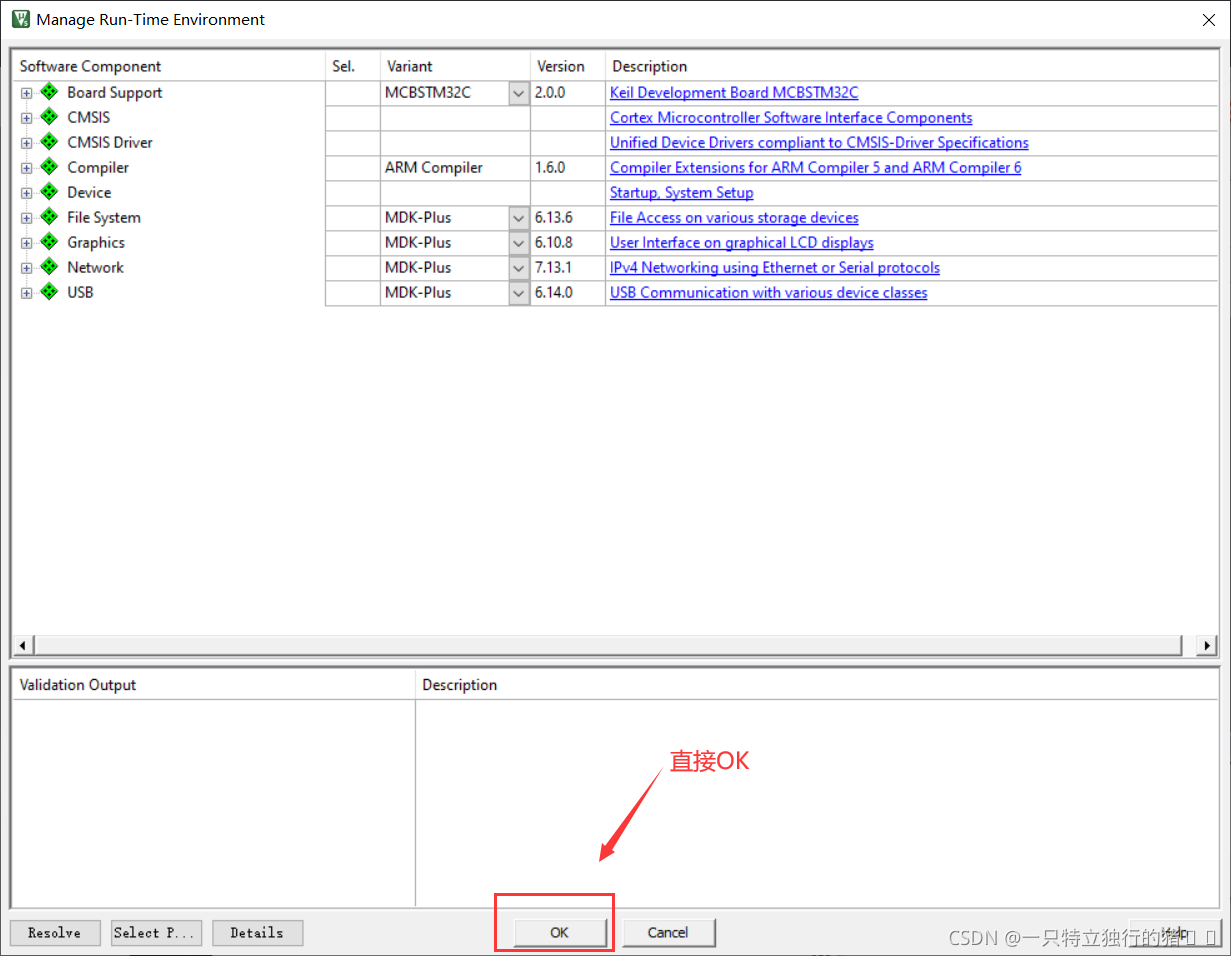Open the MCBSTM32C variant dropdown
Screen dimensions: 1231x956
coord(519,93)
